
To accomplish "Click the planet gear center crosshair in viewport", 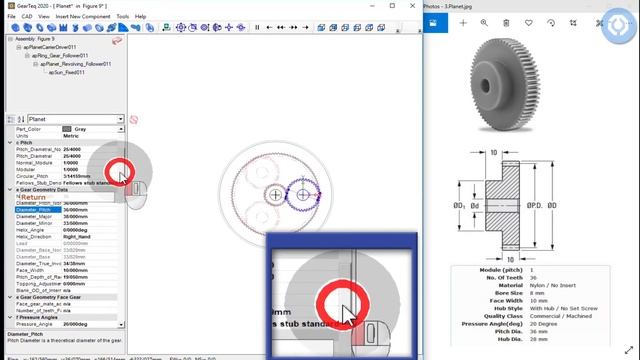I will coord(303,195).
